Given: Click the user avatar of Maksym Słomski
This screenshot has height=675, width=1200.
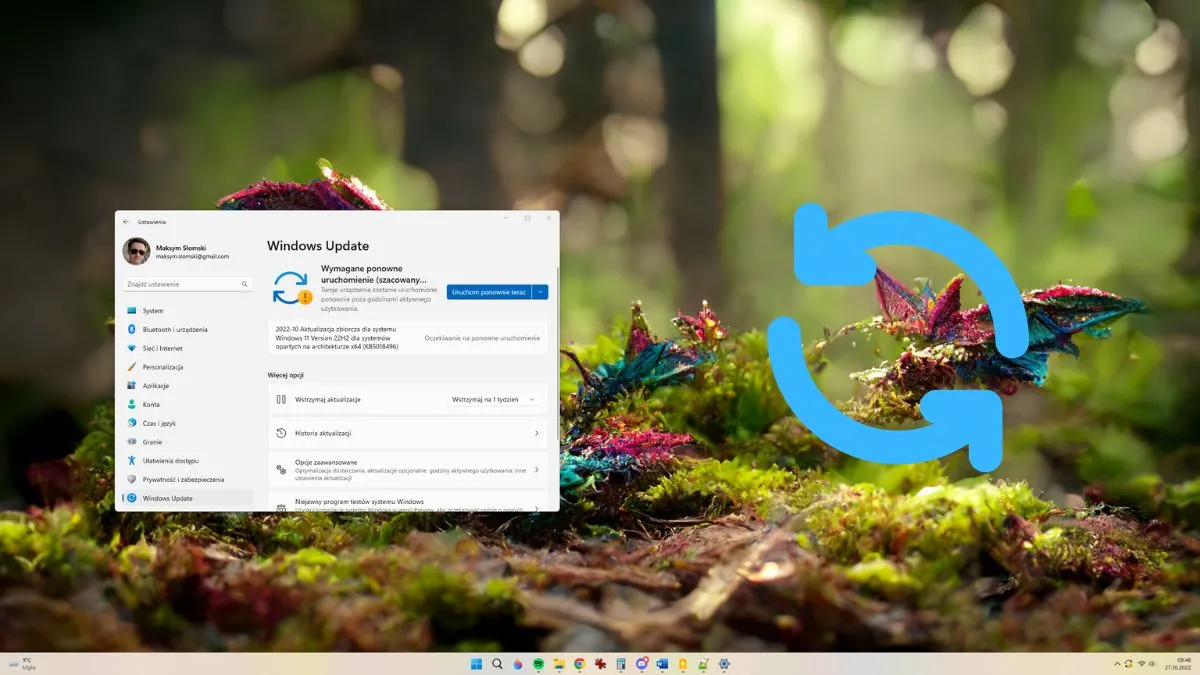Looking at the screenshot, I should [x=136, y=250].
